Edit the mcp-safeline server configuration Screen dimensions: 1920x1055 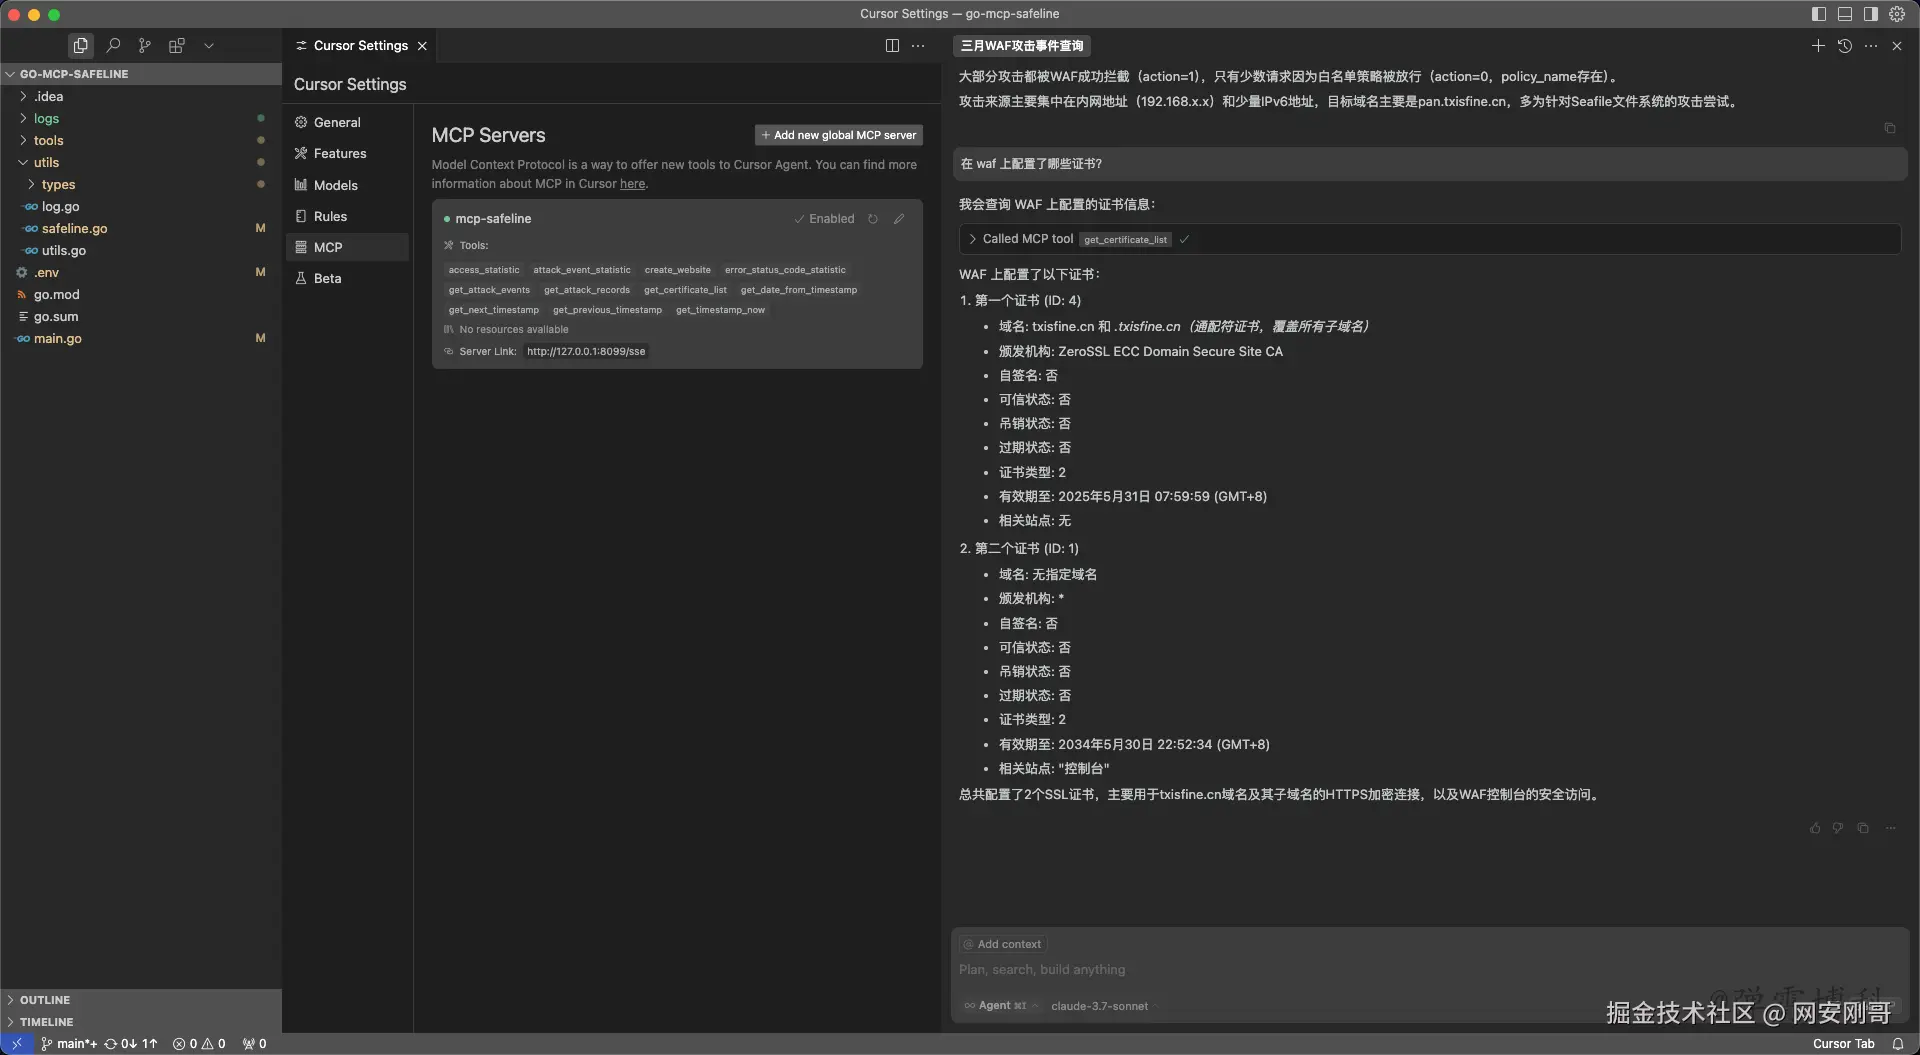click(x=899, y=219)
